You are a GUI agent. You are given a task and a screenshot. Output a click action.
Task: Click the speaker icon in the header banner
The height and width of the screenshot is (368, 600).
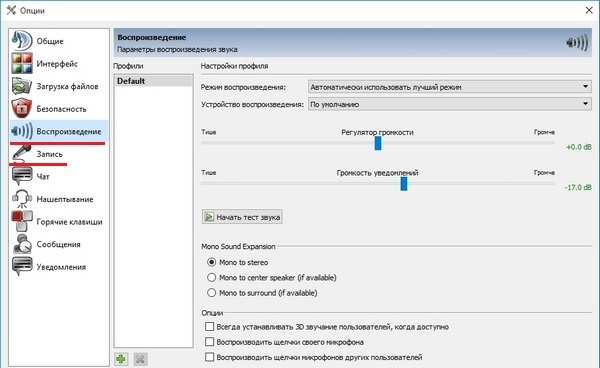577,42
